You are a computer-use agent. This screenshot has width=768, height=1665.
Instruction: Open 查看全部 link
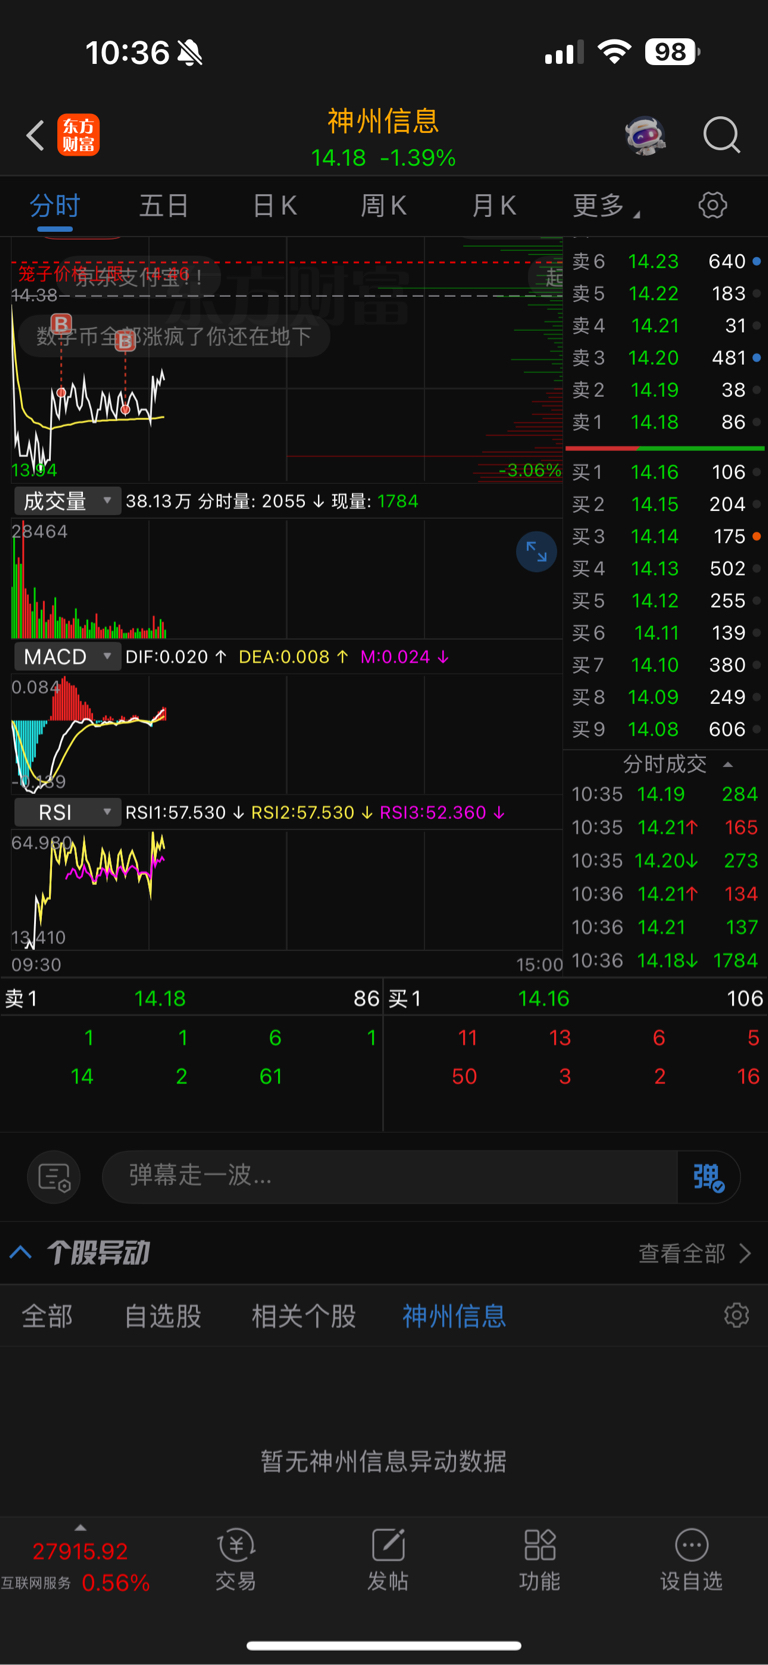pos(694,1253)
